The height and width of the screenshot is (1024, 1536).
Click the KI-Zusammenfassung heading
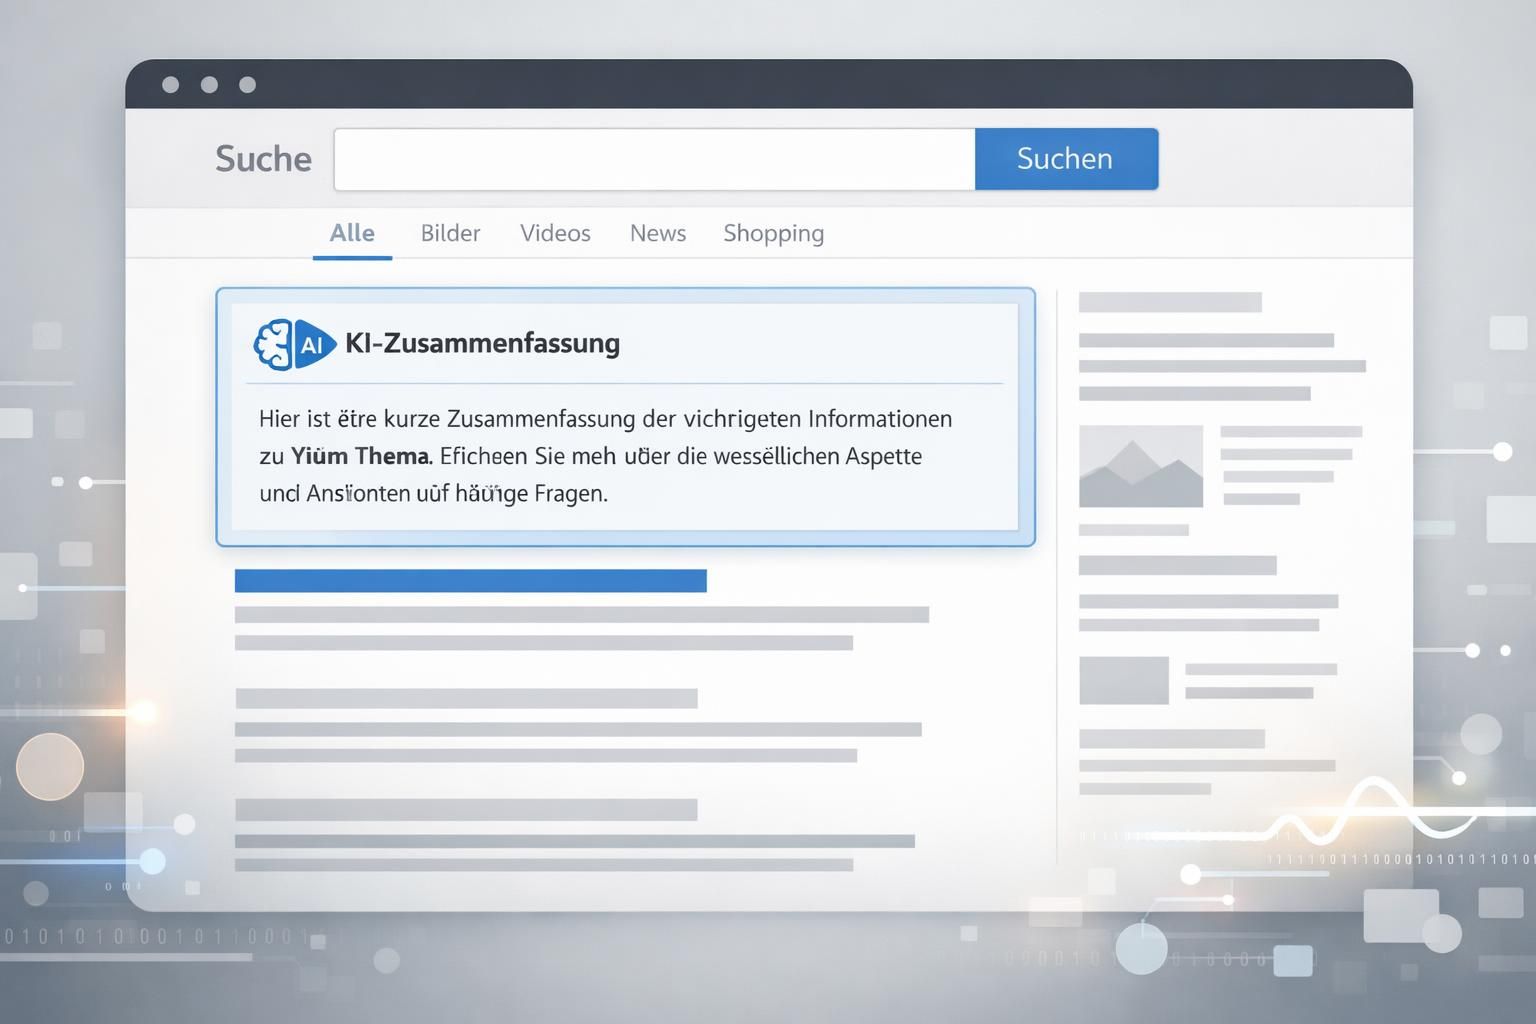482,343
